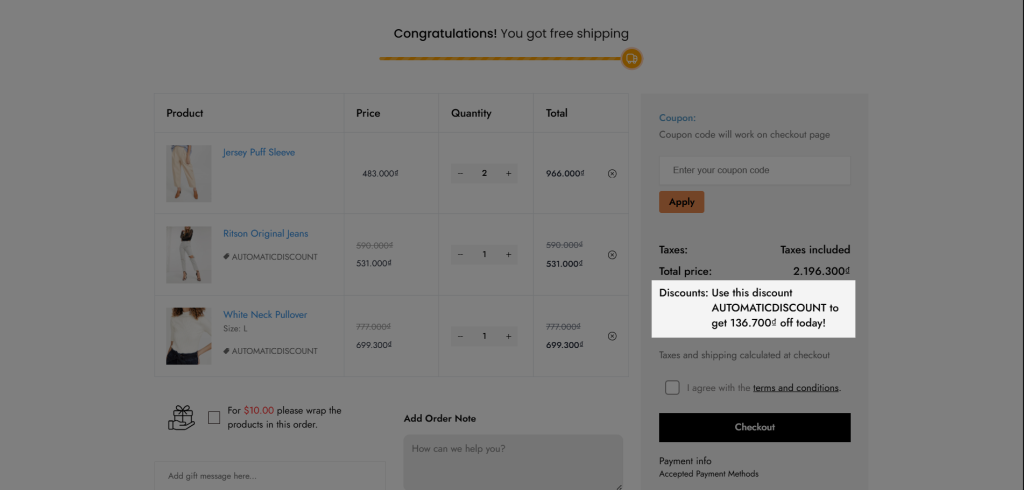Click the Add Order Note text area
Image resolution: width=1024 pixels, height=490 pixels.
(513, 463)
